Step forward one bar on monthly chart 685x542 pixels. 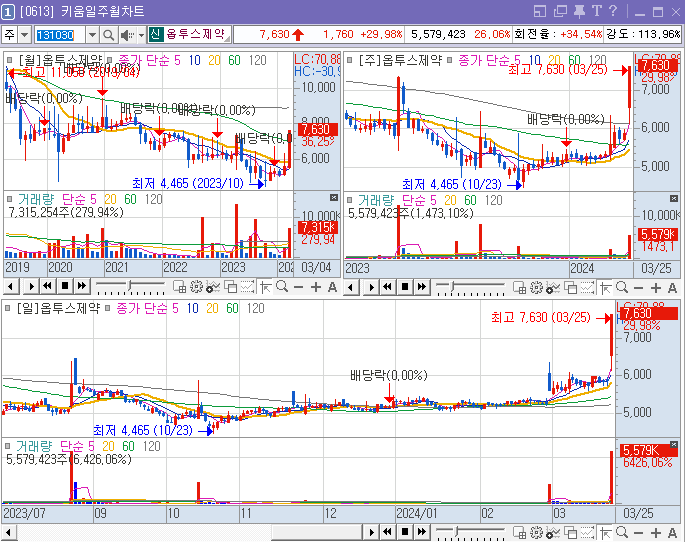coord(31,287)
